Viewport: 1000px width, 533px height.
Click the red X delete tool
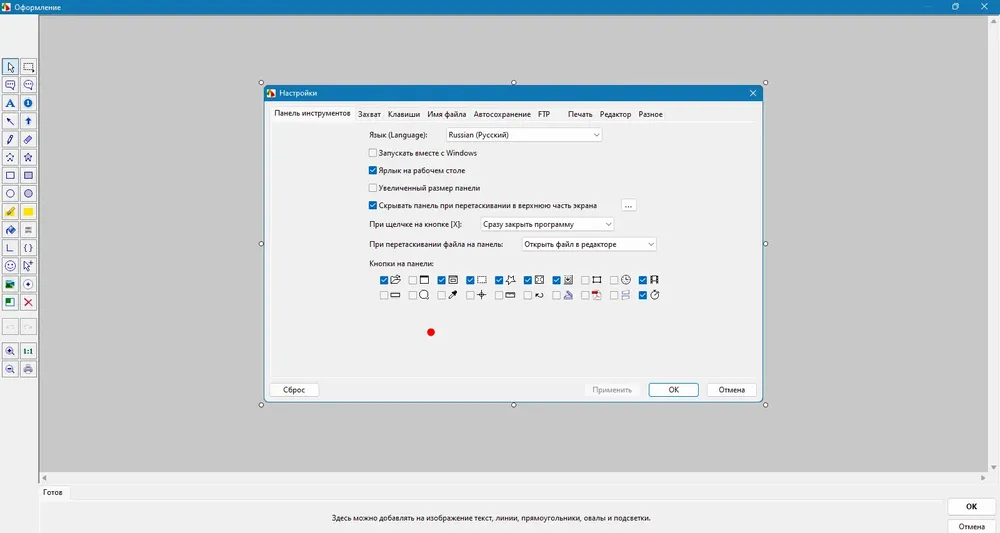coord(28,302)
